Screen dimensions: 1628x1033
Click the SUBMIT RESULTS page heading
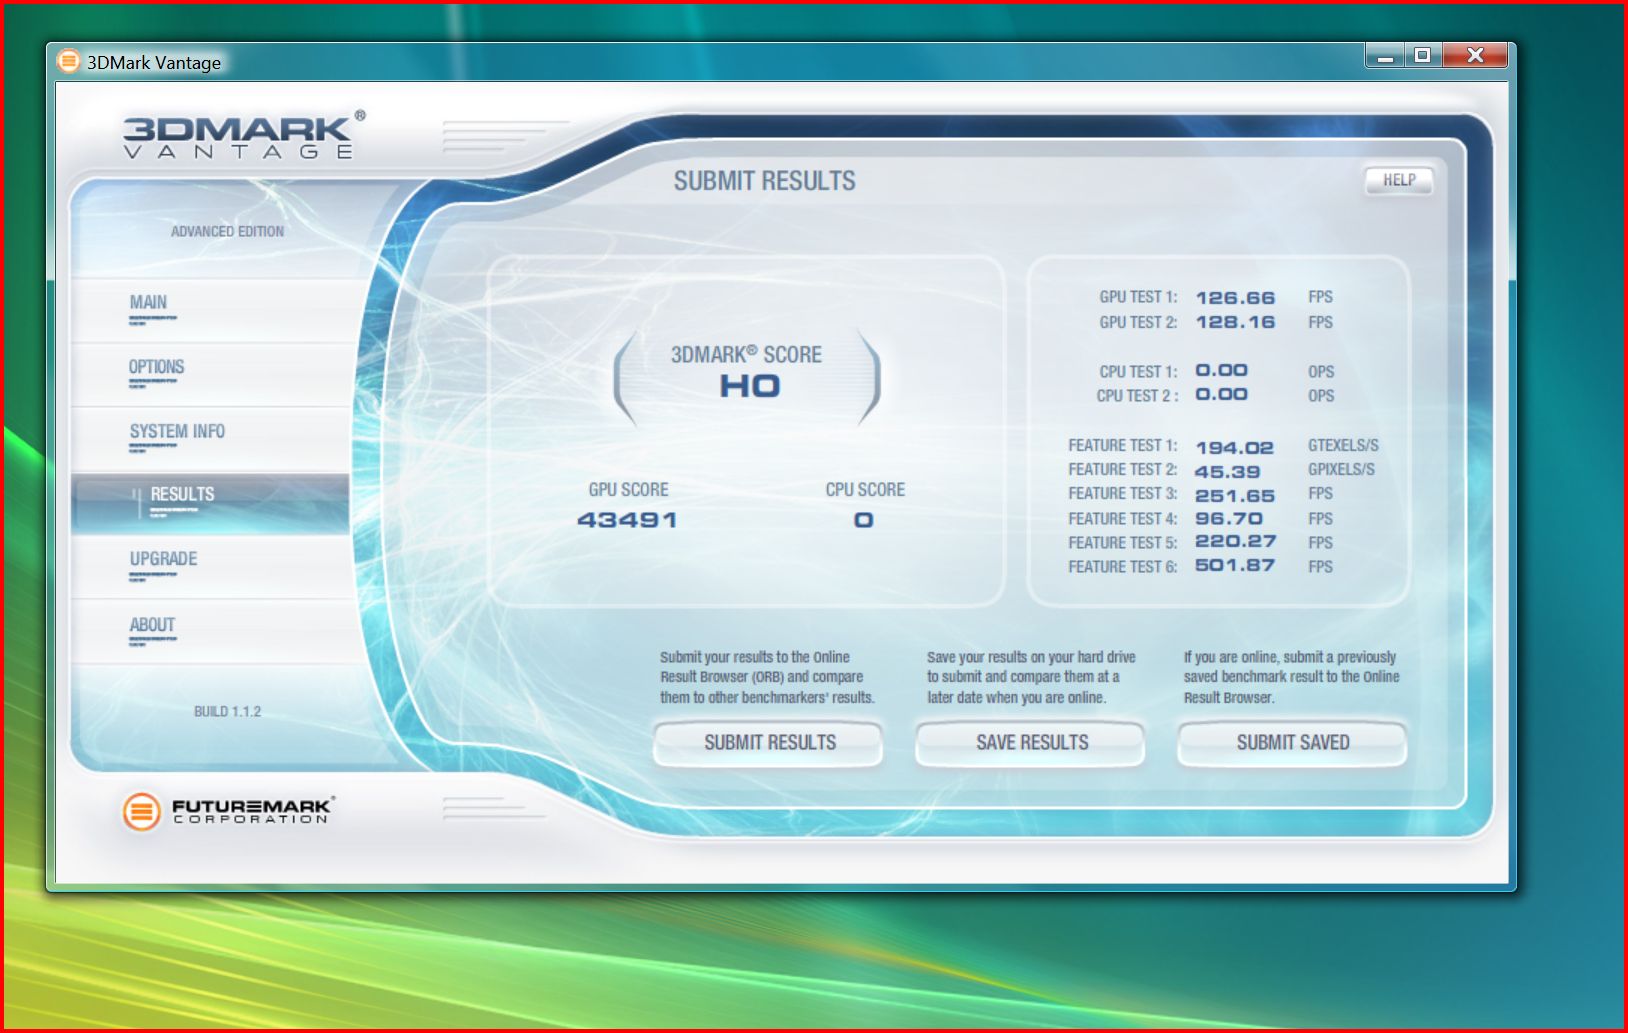(765, 181)
